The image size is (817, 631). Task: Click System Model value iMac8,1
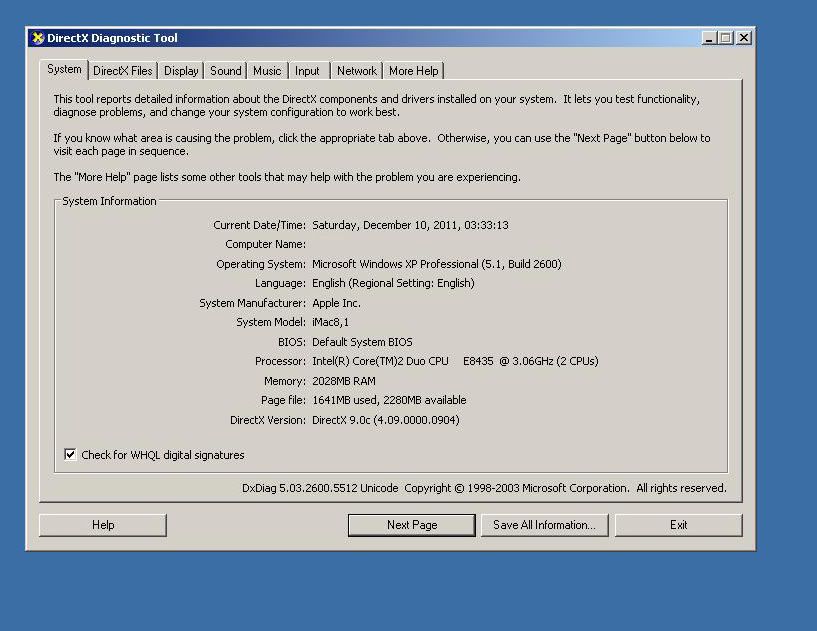(x=330, y=323)
